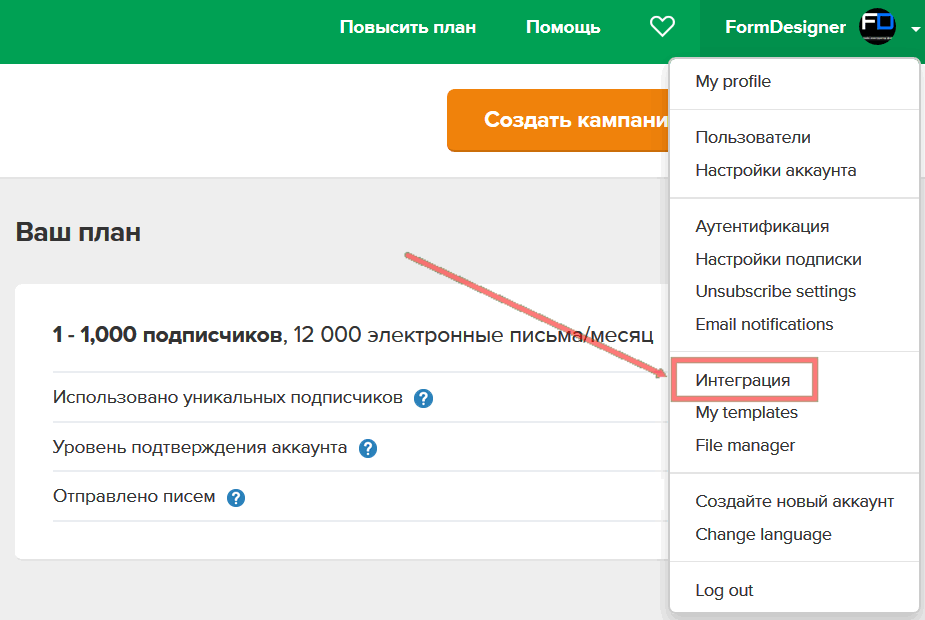Click the FormDesigner account avatar
925x620 pixels.
(x=877, y=27)
